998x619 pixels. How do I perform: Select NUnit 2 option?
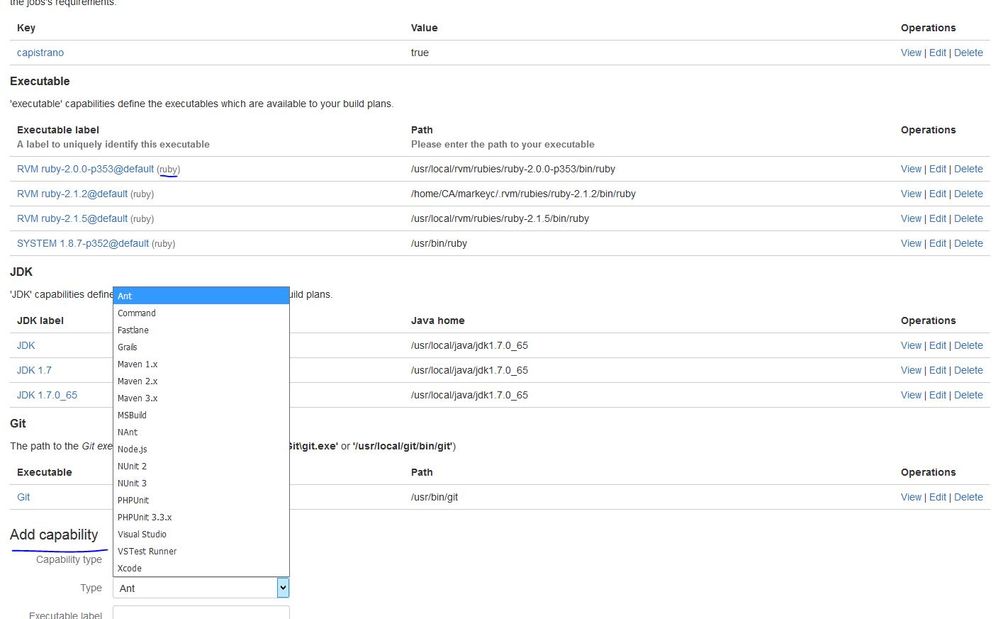point(201,466)
